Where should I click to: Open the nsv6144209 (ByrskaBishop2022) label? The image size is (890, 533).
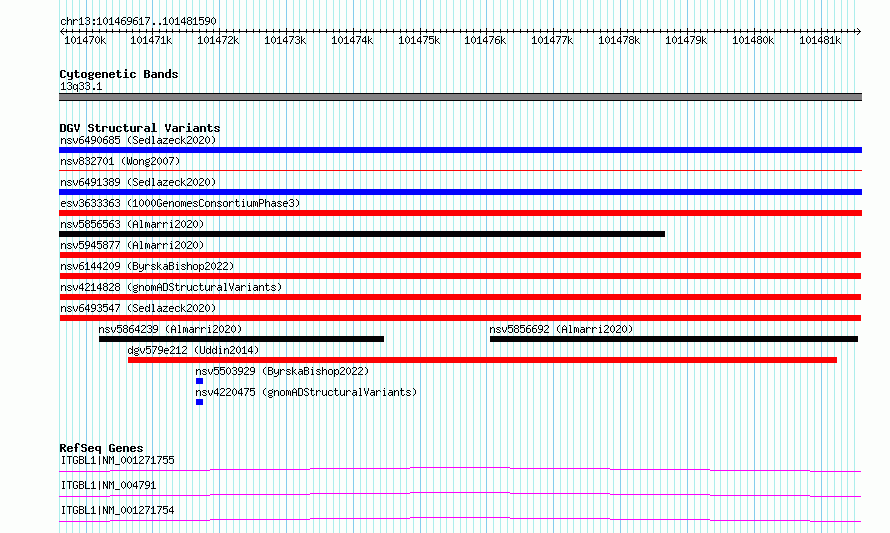pos(147,266)
